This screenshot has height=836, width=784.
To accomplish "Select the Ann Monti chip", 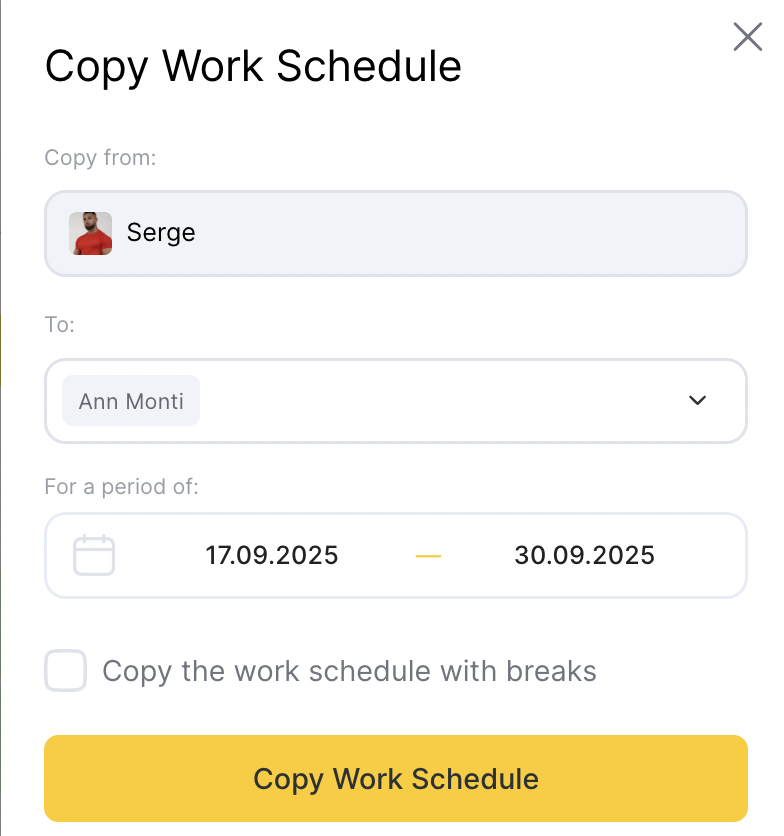I will 131,401.
